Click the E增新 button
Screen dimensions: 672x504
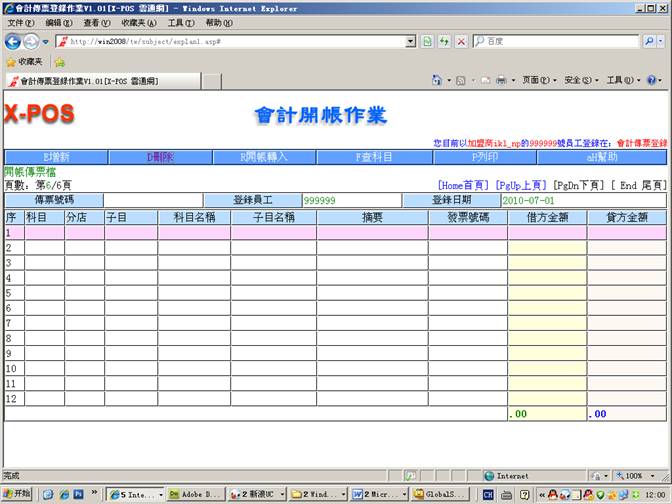(55, 157)
